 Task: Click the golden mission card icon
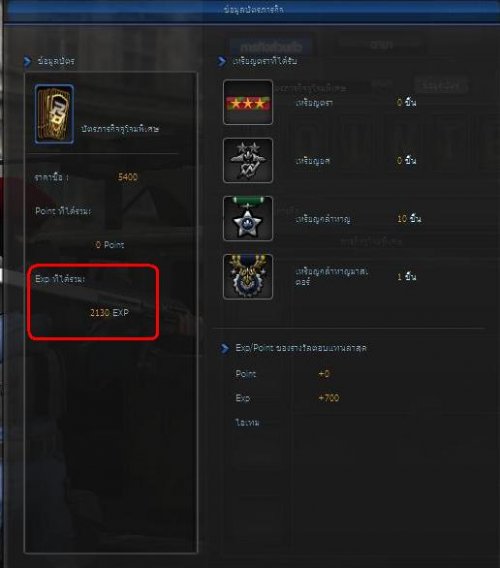54,114
